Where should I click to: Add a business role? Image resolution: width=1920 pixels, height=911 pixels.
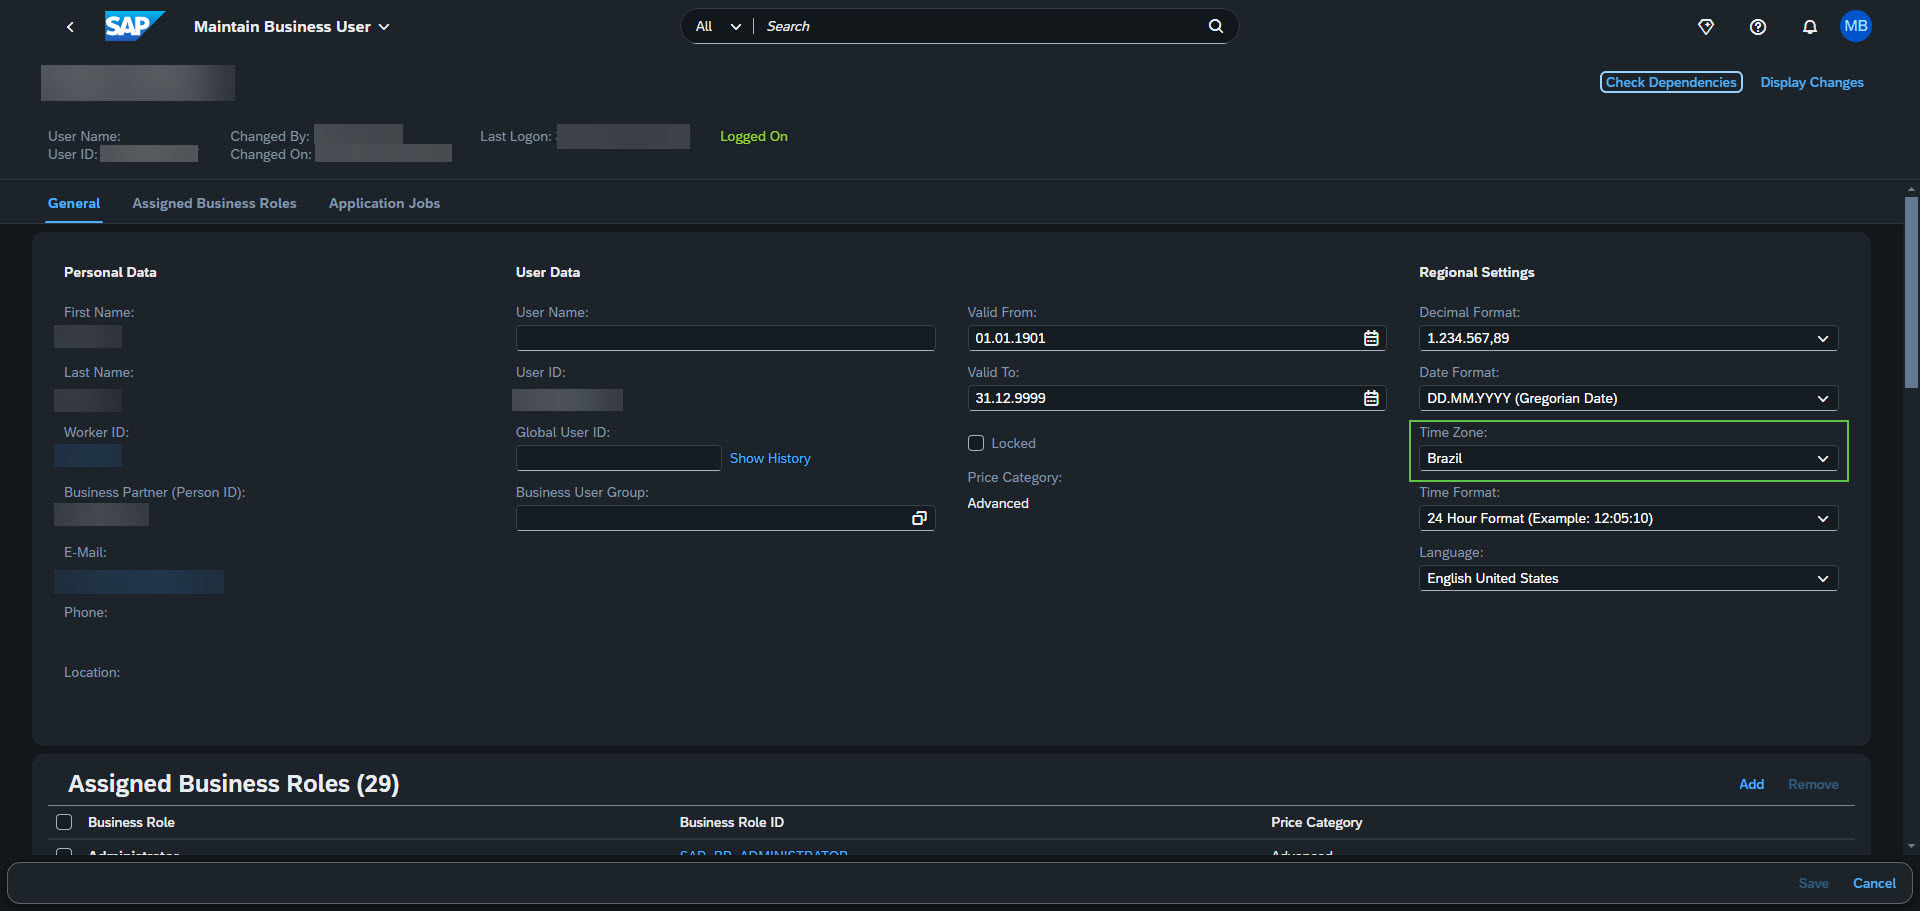(1751, 784)
